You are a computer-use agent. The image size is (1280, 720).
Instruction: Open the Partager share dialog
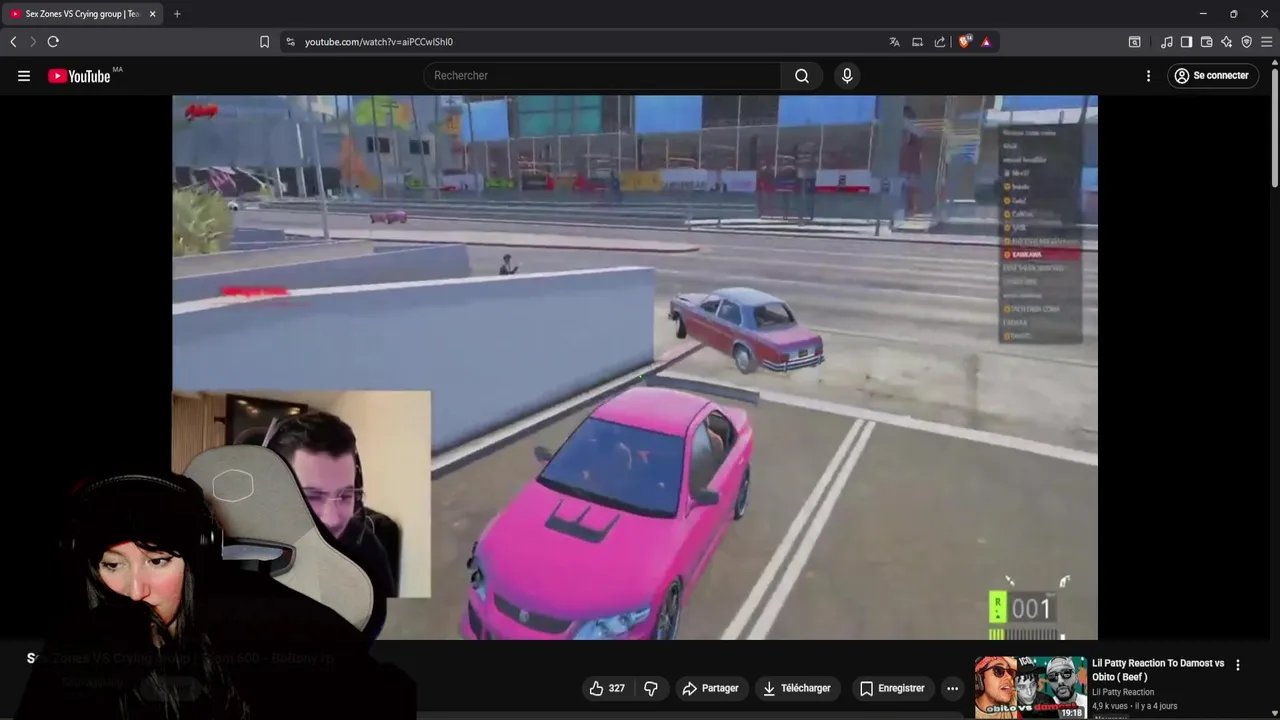[x=710, y=688]
